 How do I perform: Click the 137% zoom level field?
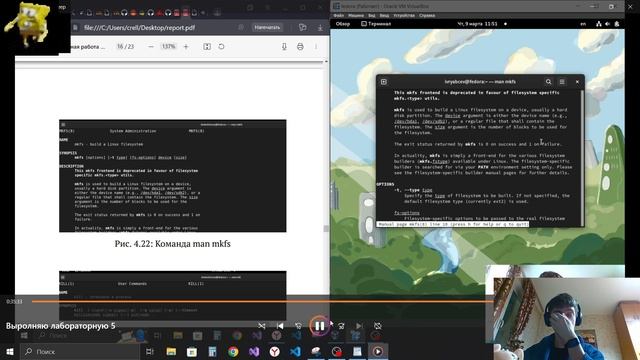(x=168, y=47)
